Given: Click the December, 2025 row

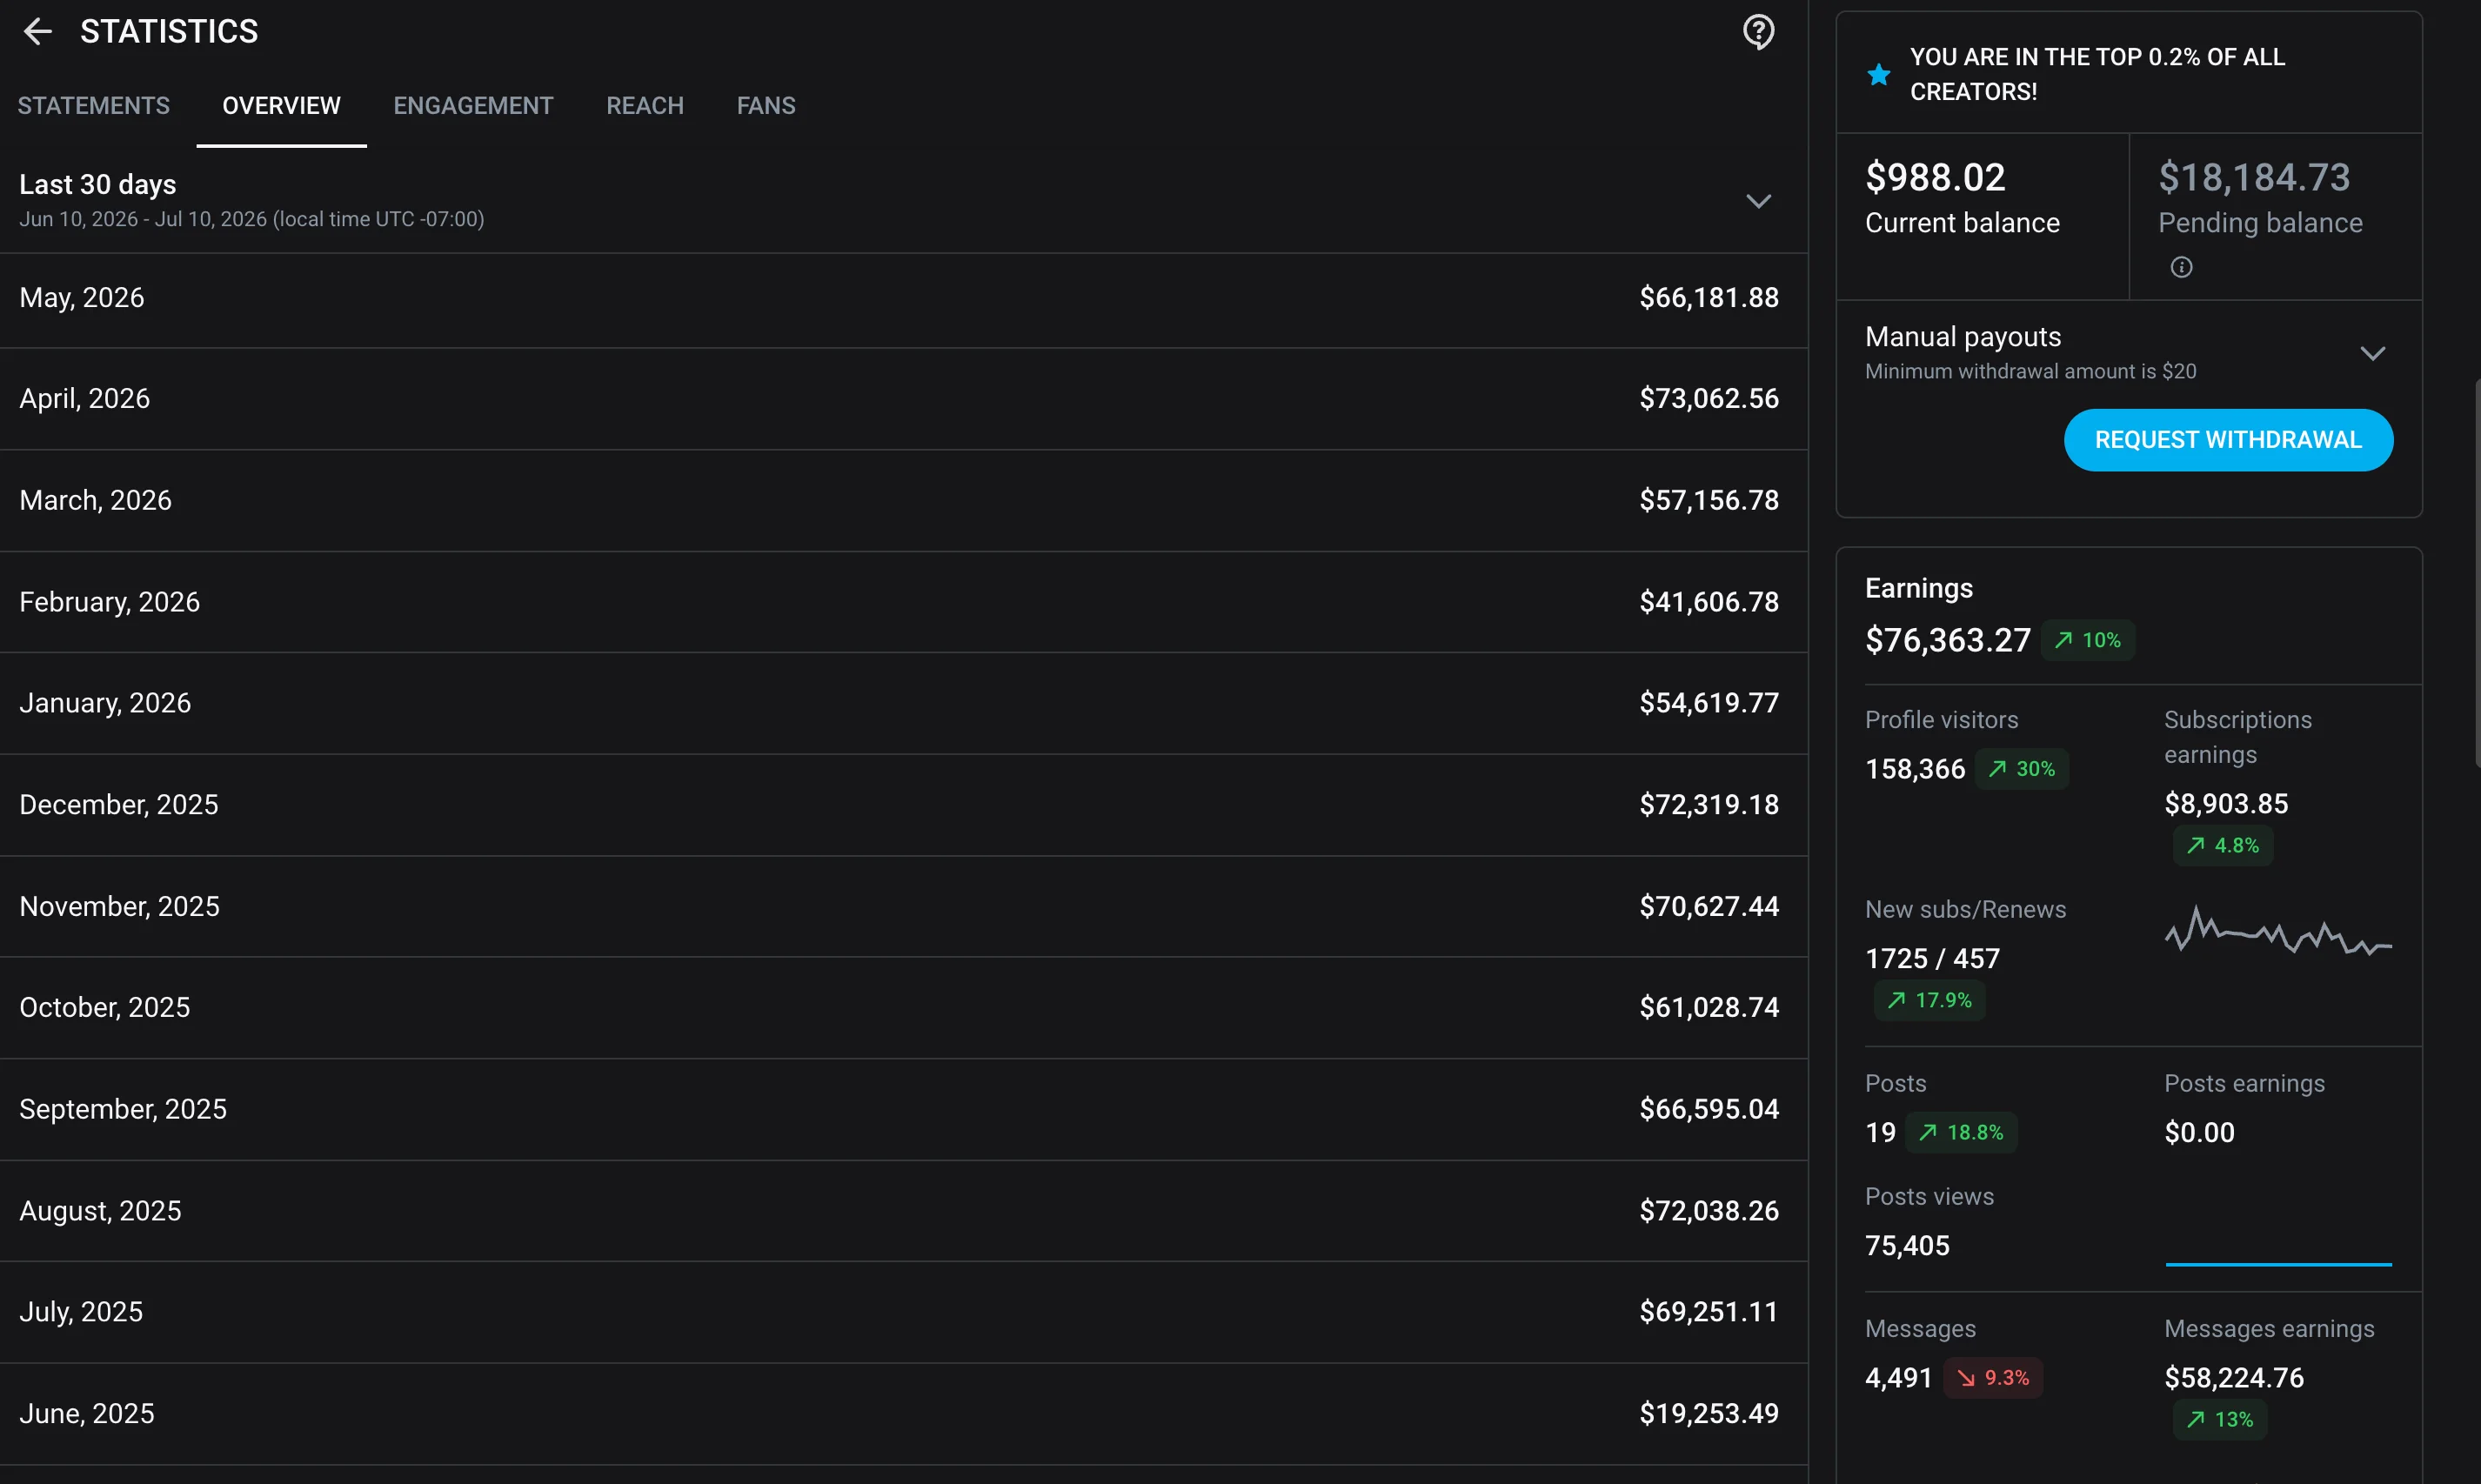Looking at the screenshot, I should point(903,805).
